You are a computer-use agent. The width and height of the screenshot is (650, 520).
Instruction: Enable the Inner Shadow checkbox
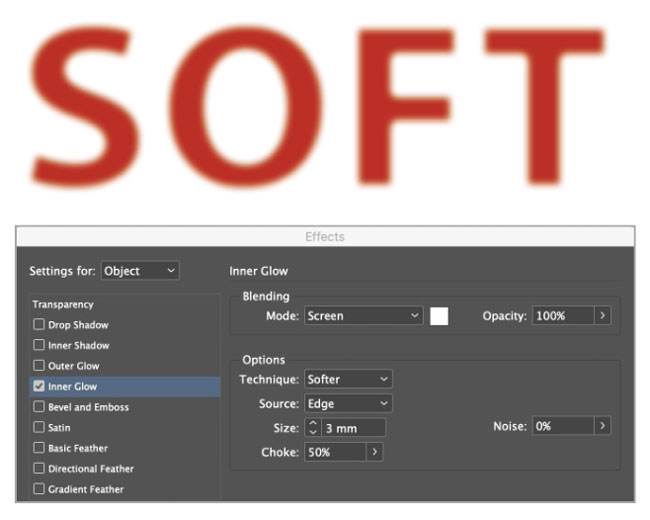(x=39, y=345)
